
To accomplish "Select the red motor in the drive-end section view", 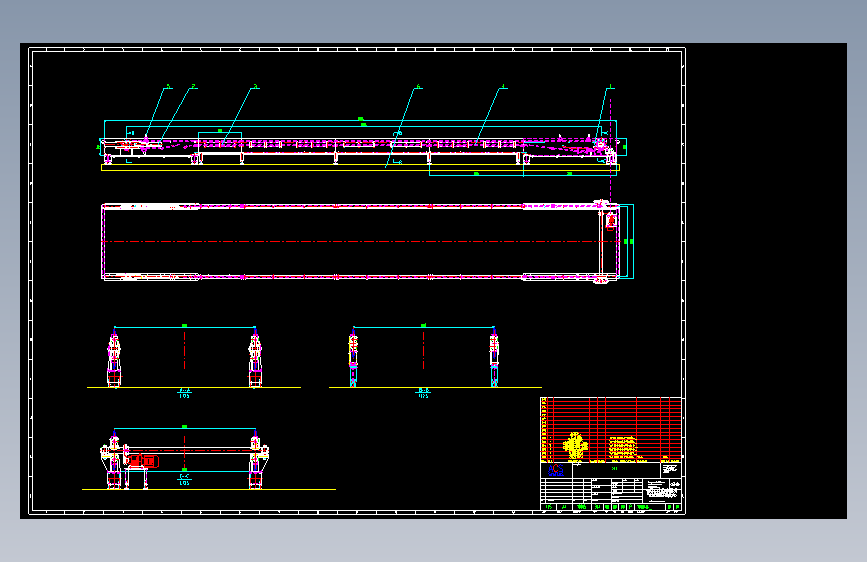I will [142, 460].
